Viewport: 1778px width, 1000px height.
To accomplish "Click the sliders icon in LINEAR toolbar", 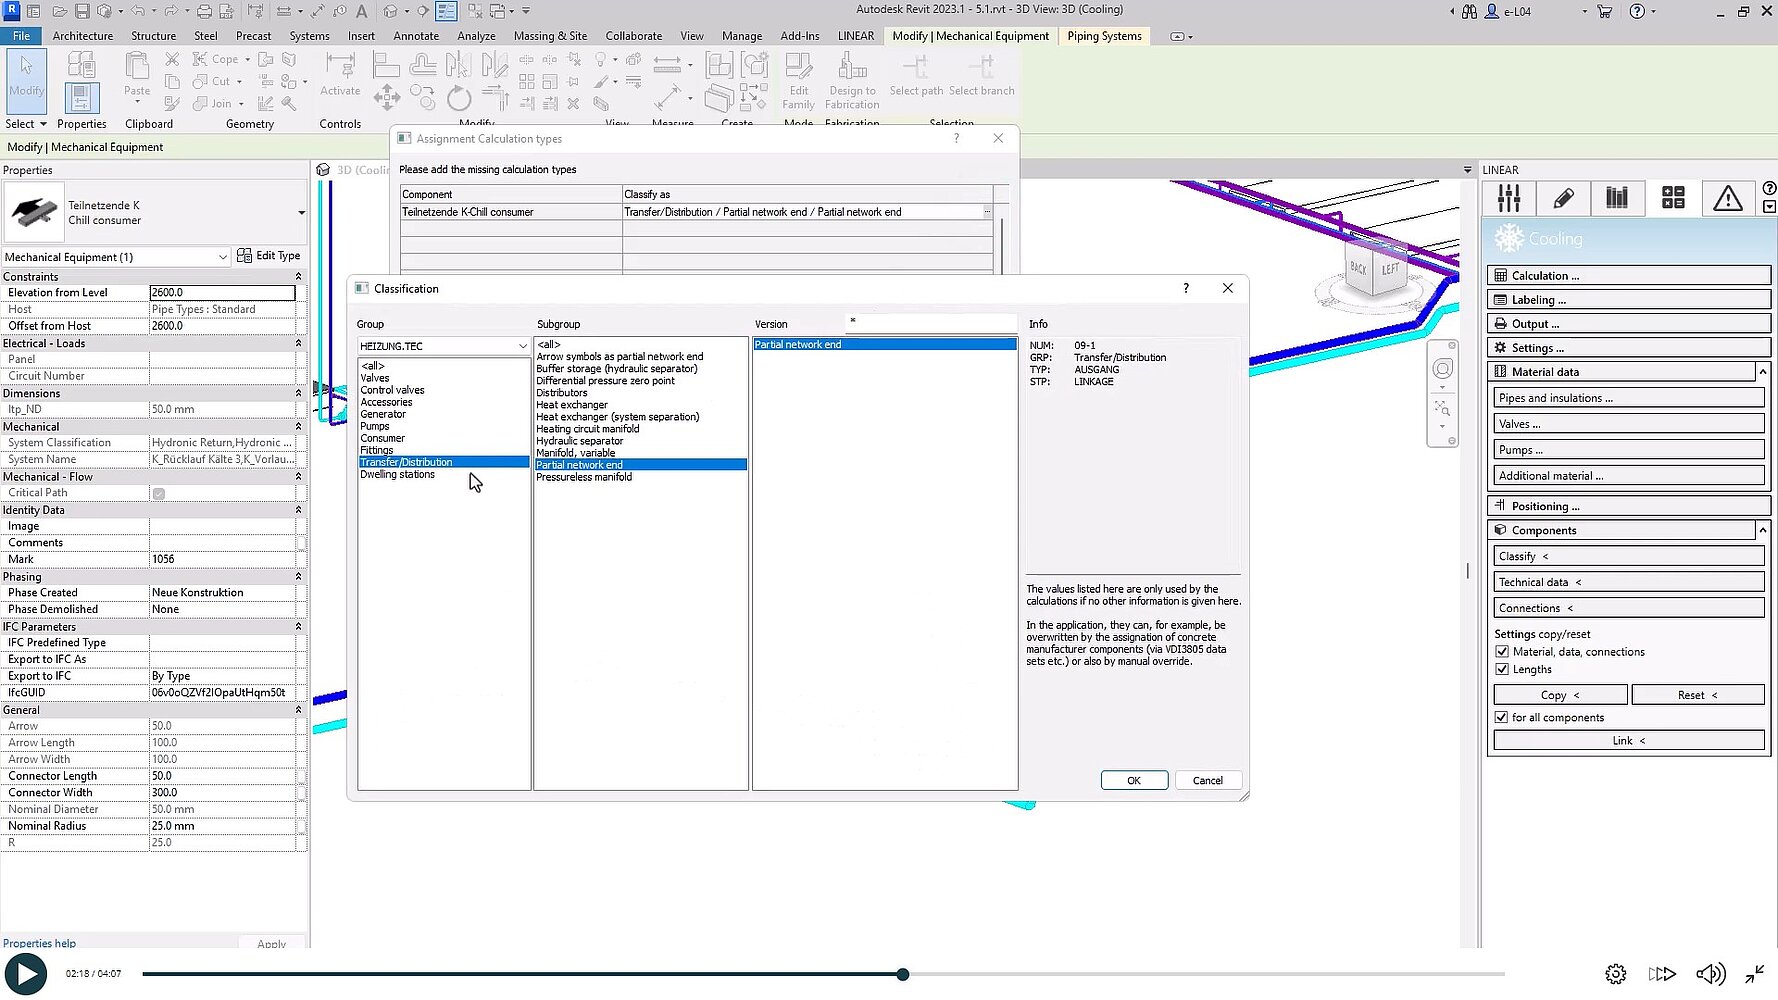I will point(1509,198).
